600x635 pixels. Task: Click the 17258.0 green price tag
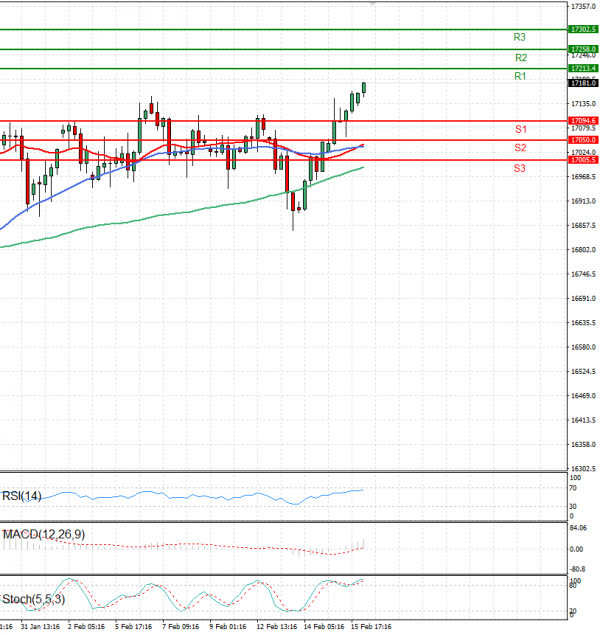(582, 48)
